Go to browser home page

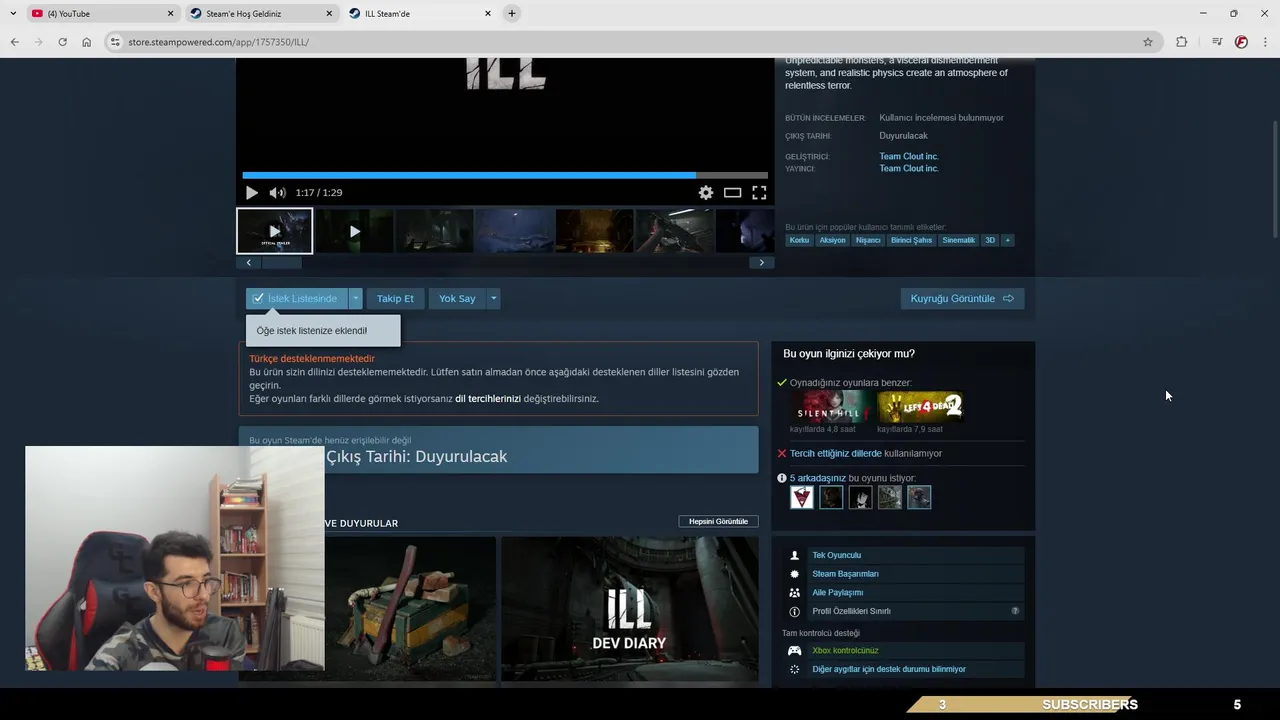[86, 42]
